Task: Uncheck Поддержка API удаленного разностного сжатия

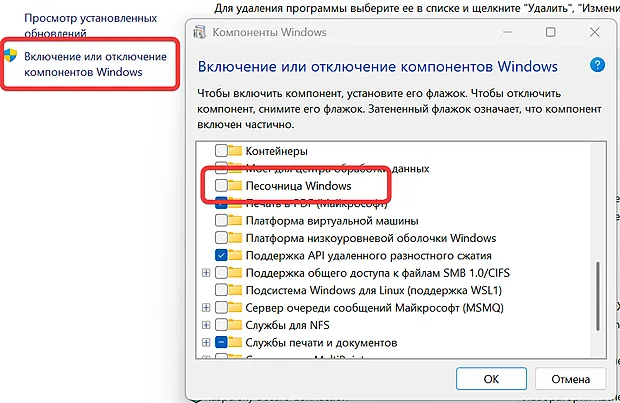Action: pos(221,255)
